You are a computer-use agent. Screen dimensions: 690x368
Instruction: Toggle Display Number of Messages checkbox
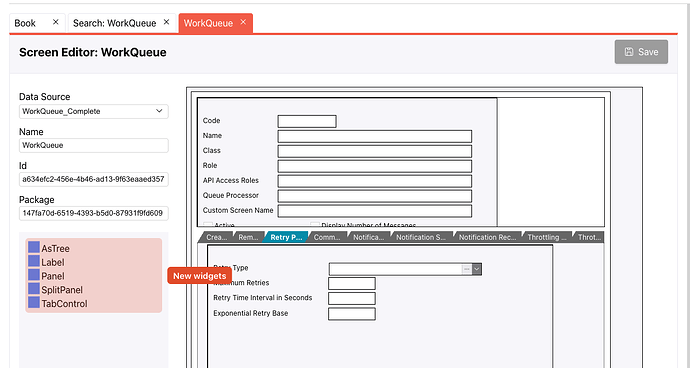click(x=315, y=224)
